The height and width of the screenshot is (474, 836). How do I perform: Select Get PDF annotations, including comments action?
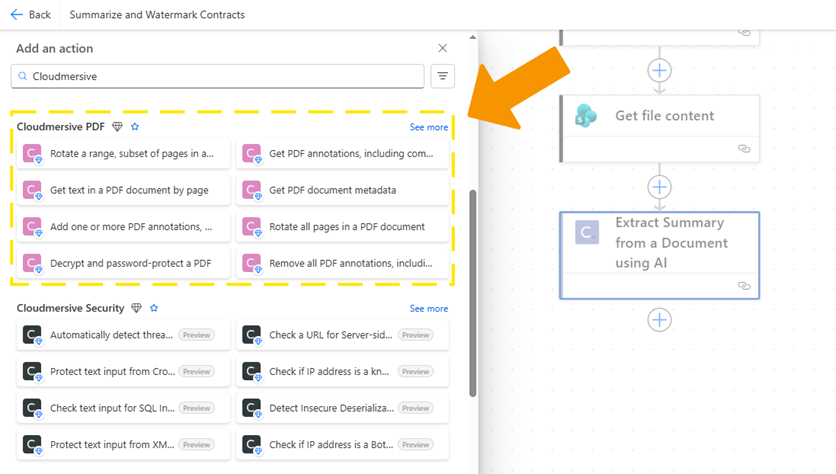tap(342, 154)
